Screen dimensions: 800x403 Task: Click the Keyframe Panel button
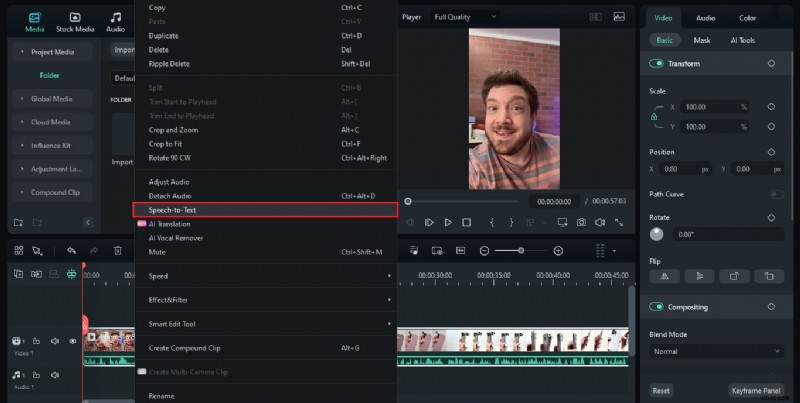point(756,391)
